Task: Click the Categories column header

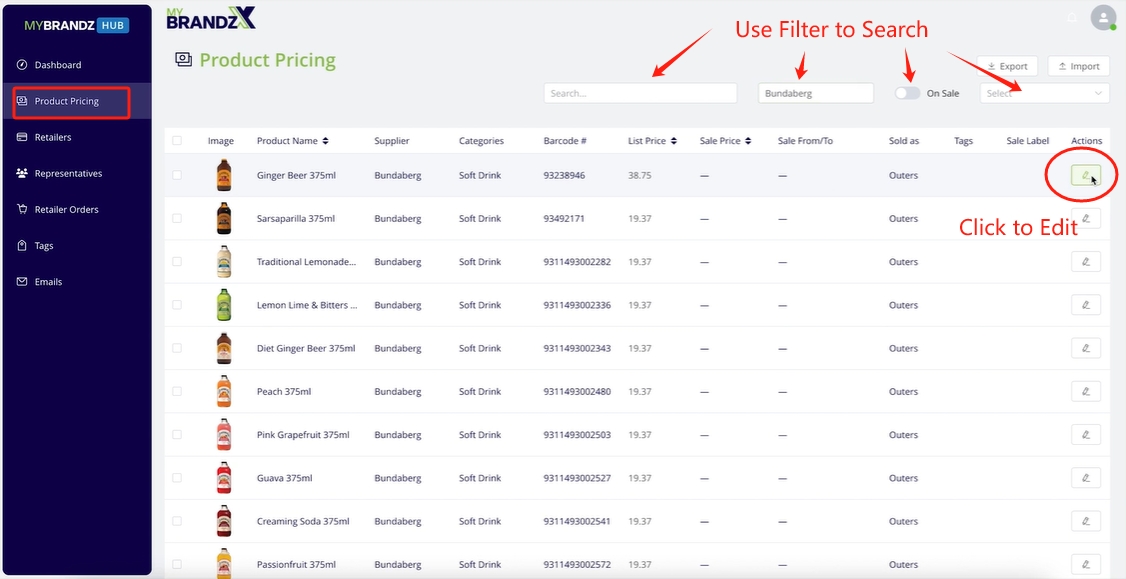Action: 481,141
